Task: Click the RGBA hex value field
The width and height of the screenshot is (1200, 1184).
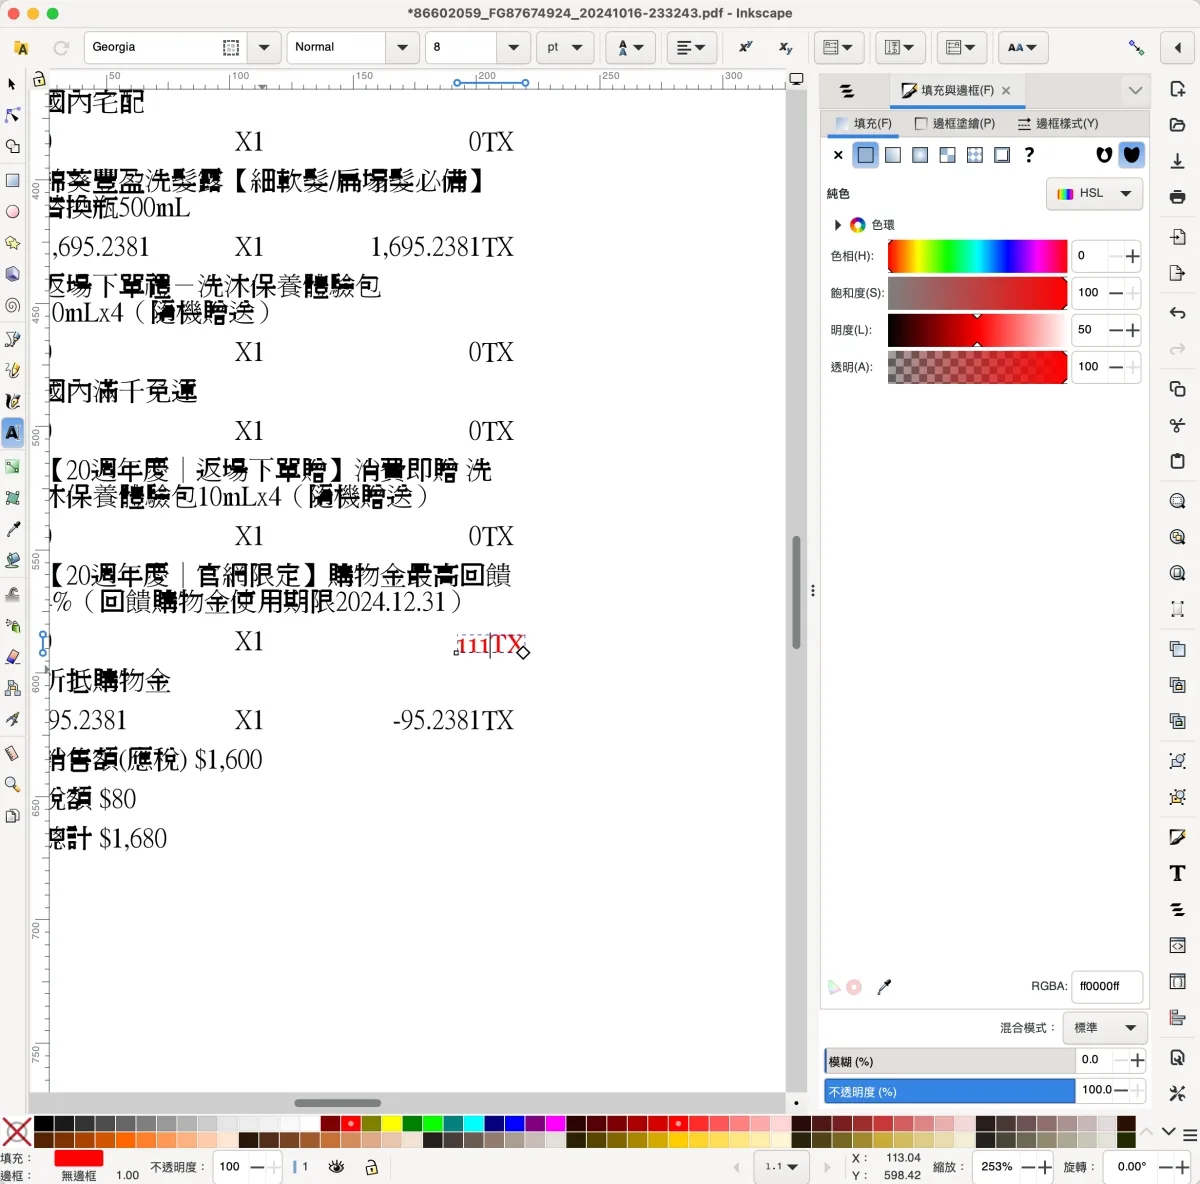Action: [x=1106, y=986]
